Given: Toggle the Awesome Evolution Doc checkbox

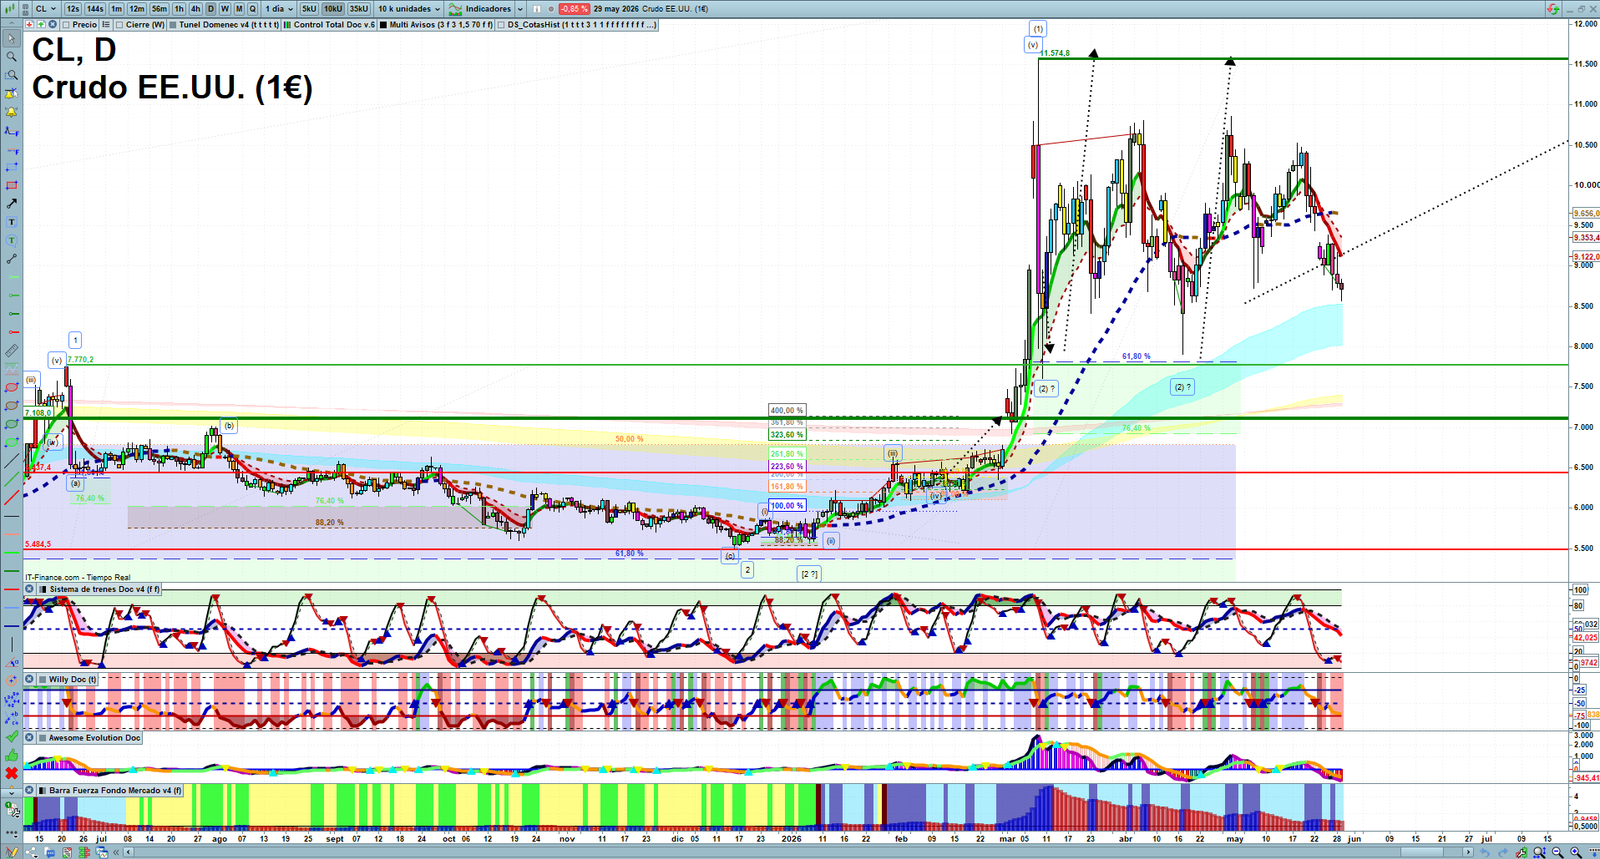Looking at the screenshot, I should pyautogui.click(x=43, y=737).
